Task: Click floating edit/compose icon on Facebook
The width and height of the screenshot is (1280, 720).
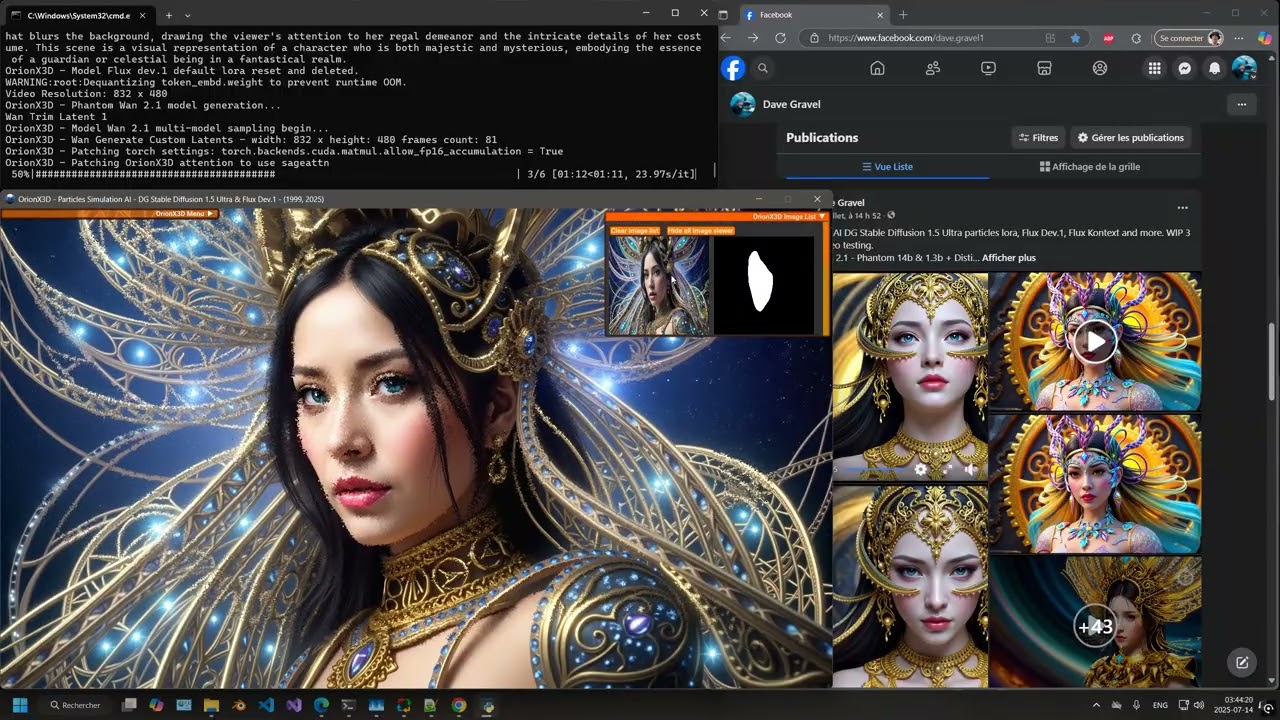Action: (x=1242, y=662)
